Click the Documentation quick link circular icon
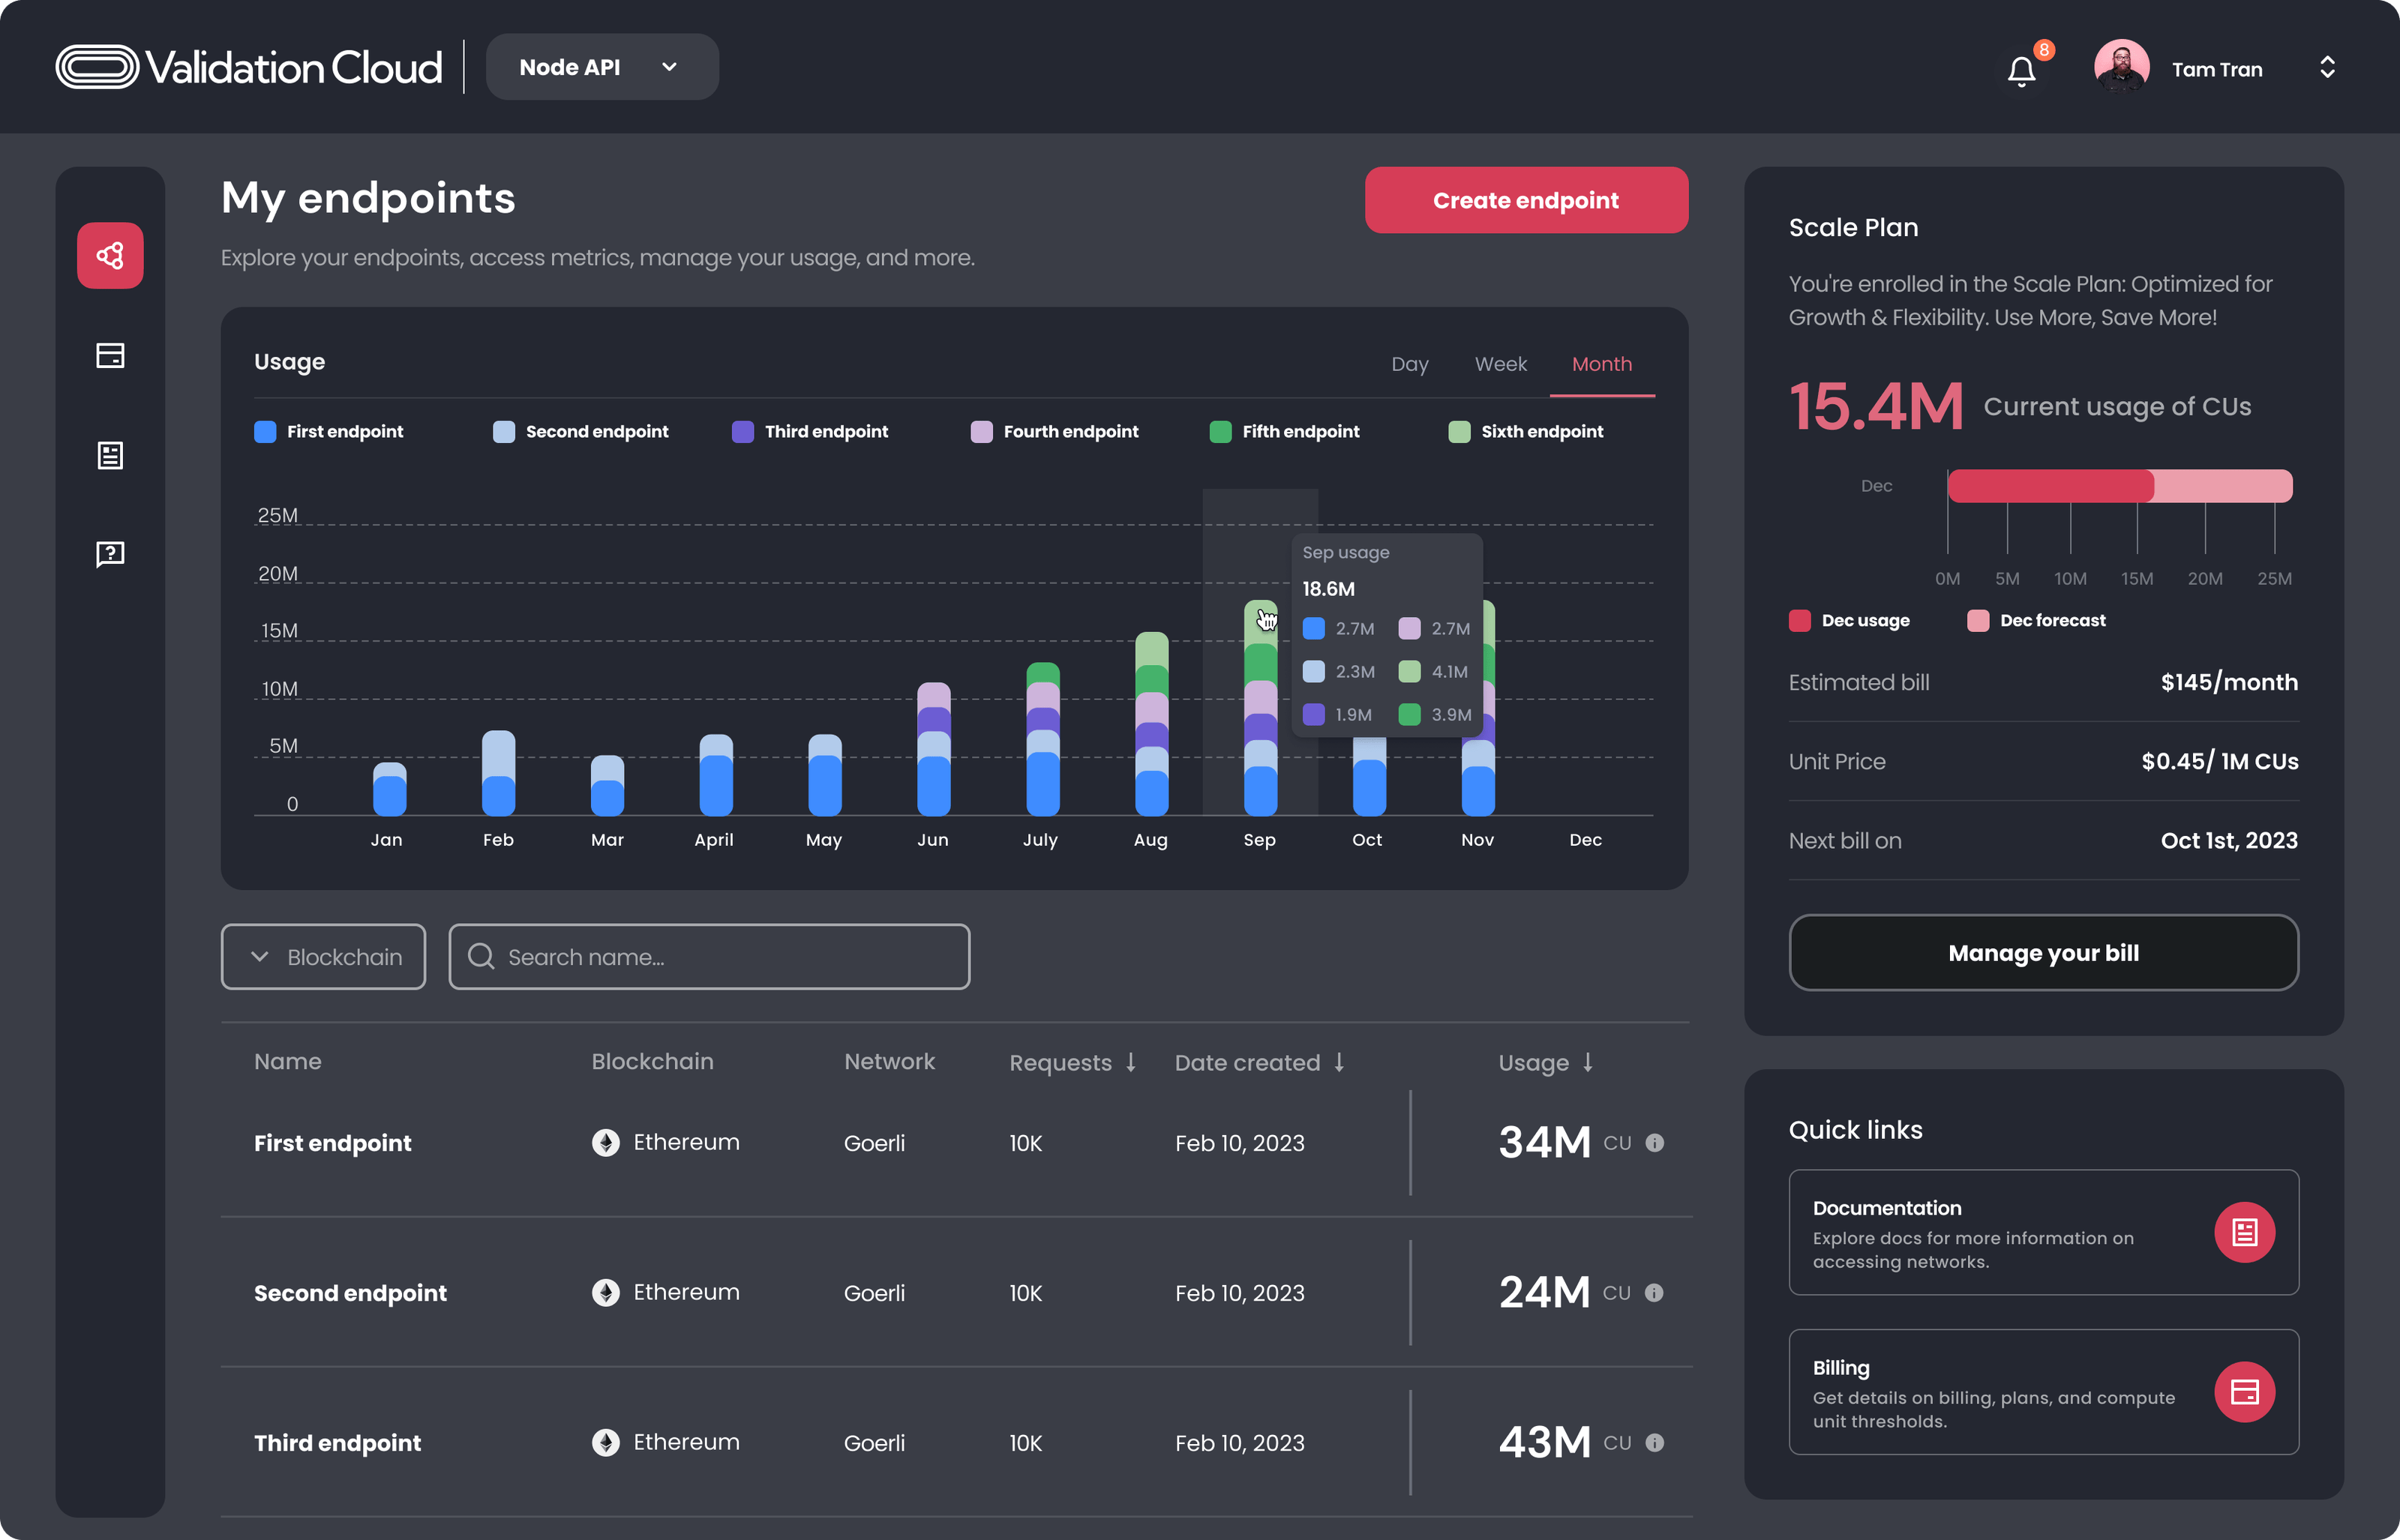This screenshot has height=1540, width=2400. click(x=2245, y=1233)
